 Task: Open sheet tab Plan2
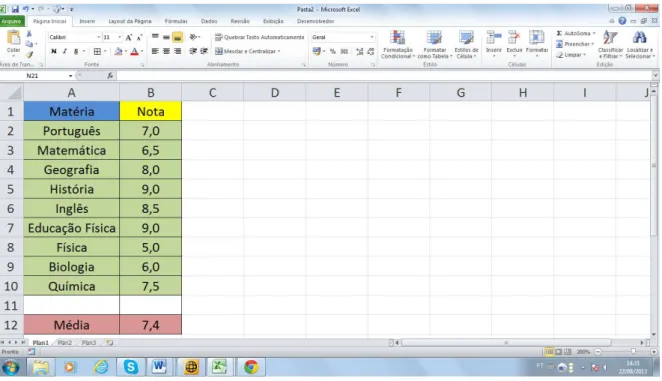tap(65, 343)
